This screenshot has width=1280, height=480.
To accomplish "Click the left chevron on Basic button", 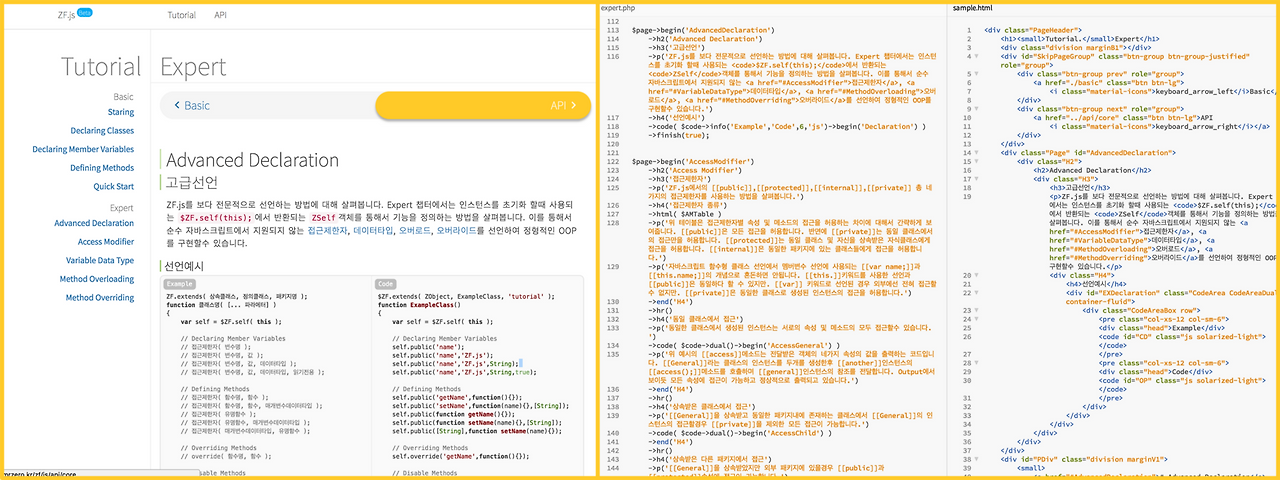I will (177, 105).
